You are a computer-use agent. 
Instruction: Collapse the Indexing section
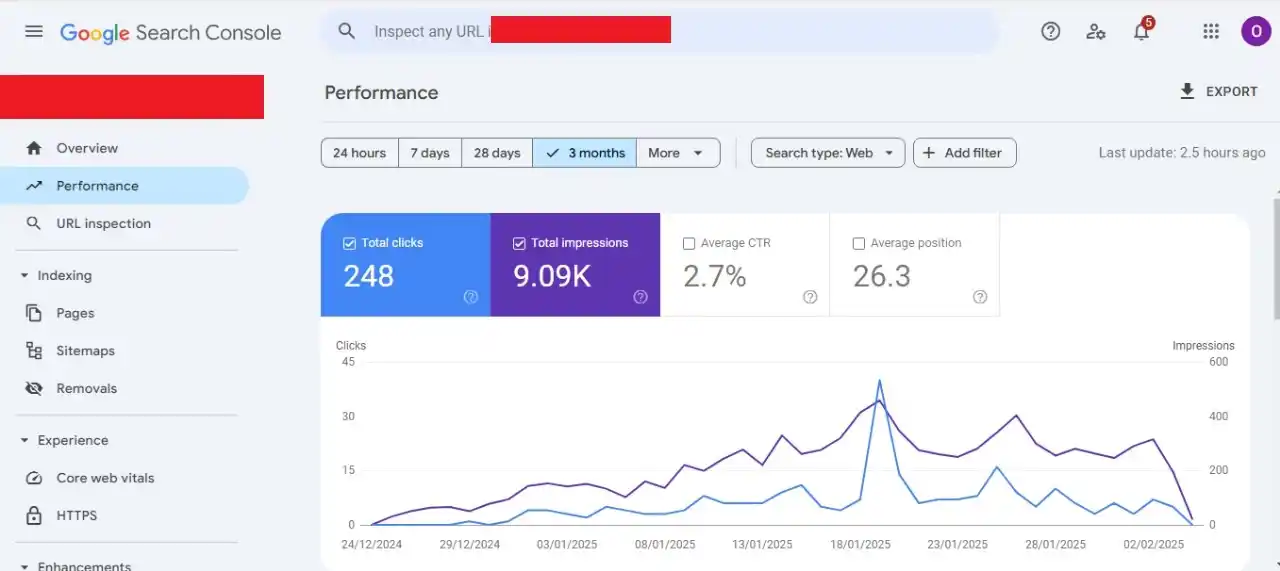25,276
